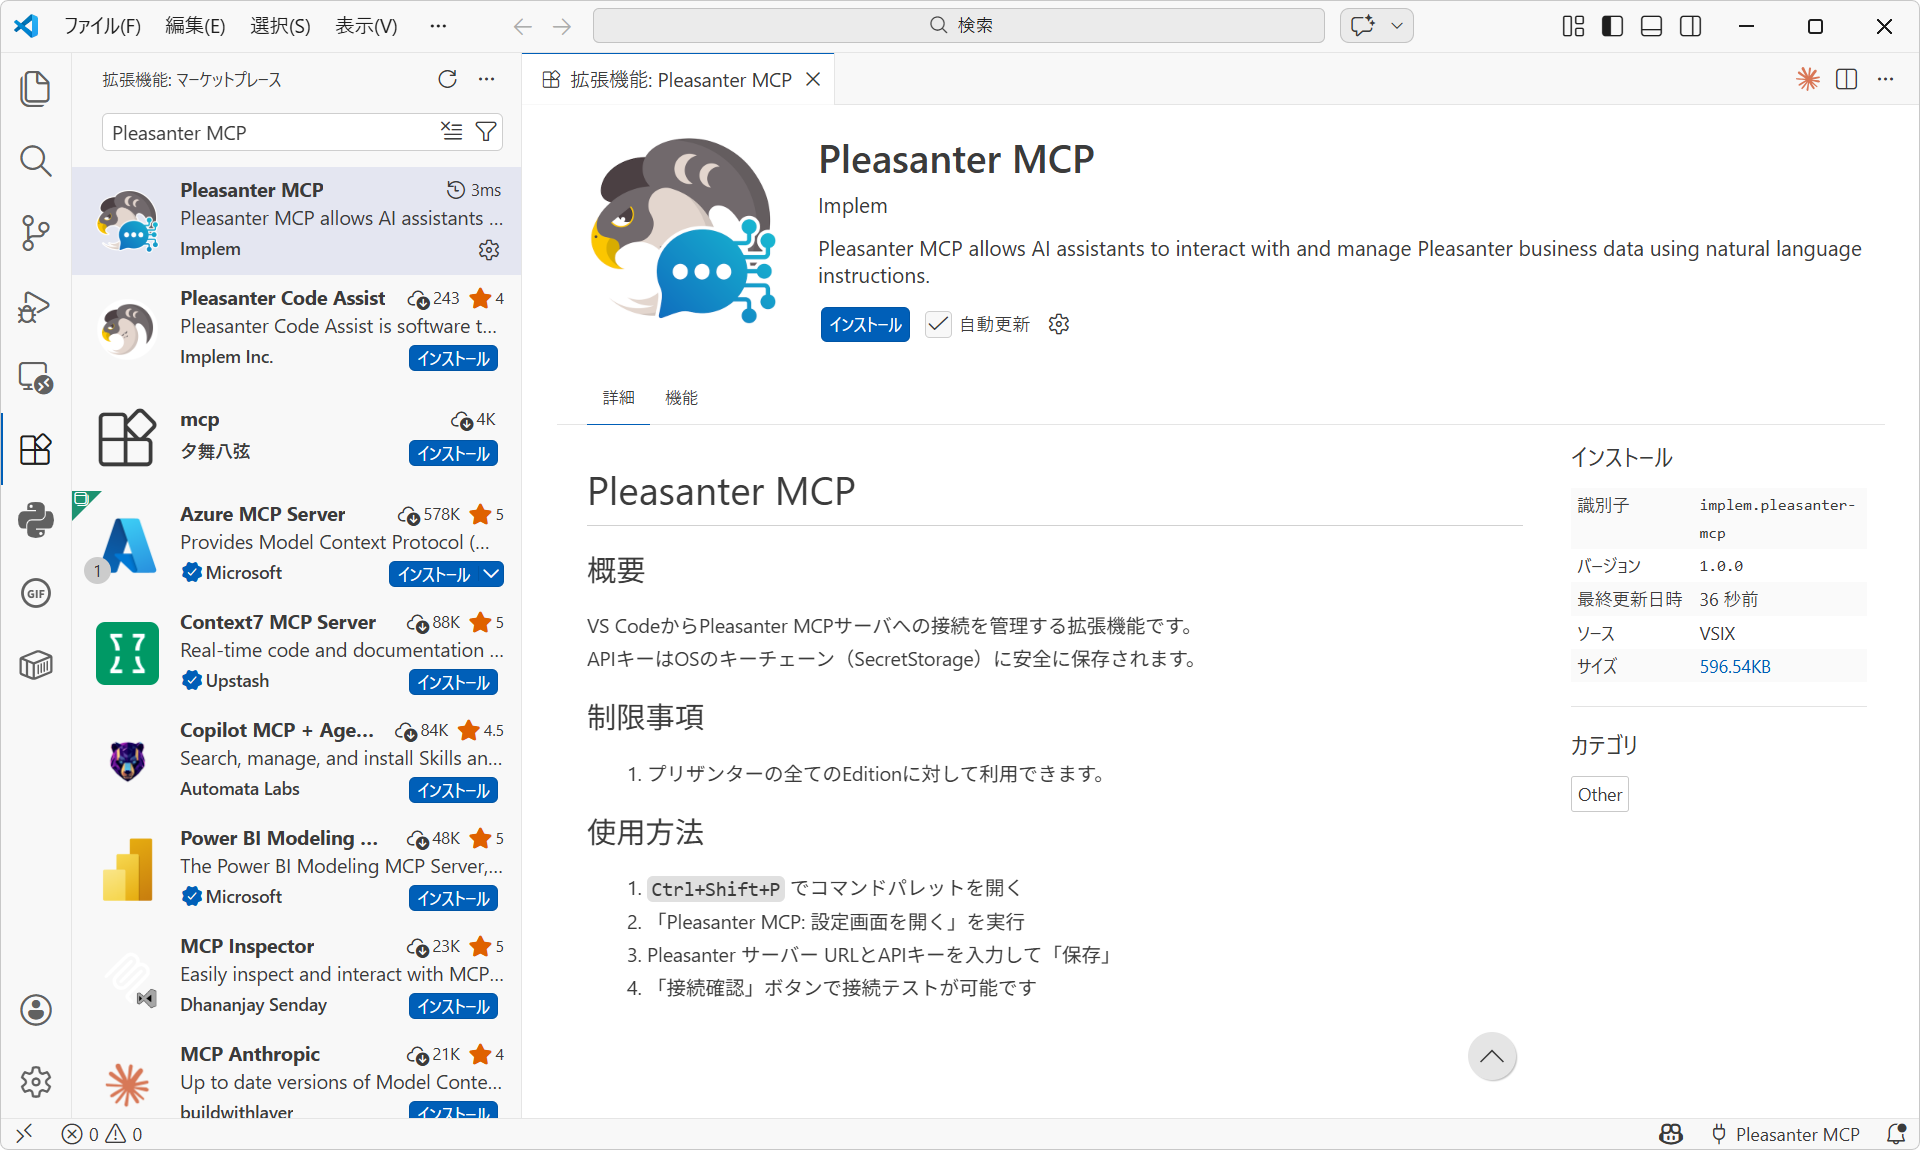Click Pleasanter MCP status bar entry
Image resolution: width=1920 pixels, height=1150 pixels.
tap(1785, 1134)
